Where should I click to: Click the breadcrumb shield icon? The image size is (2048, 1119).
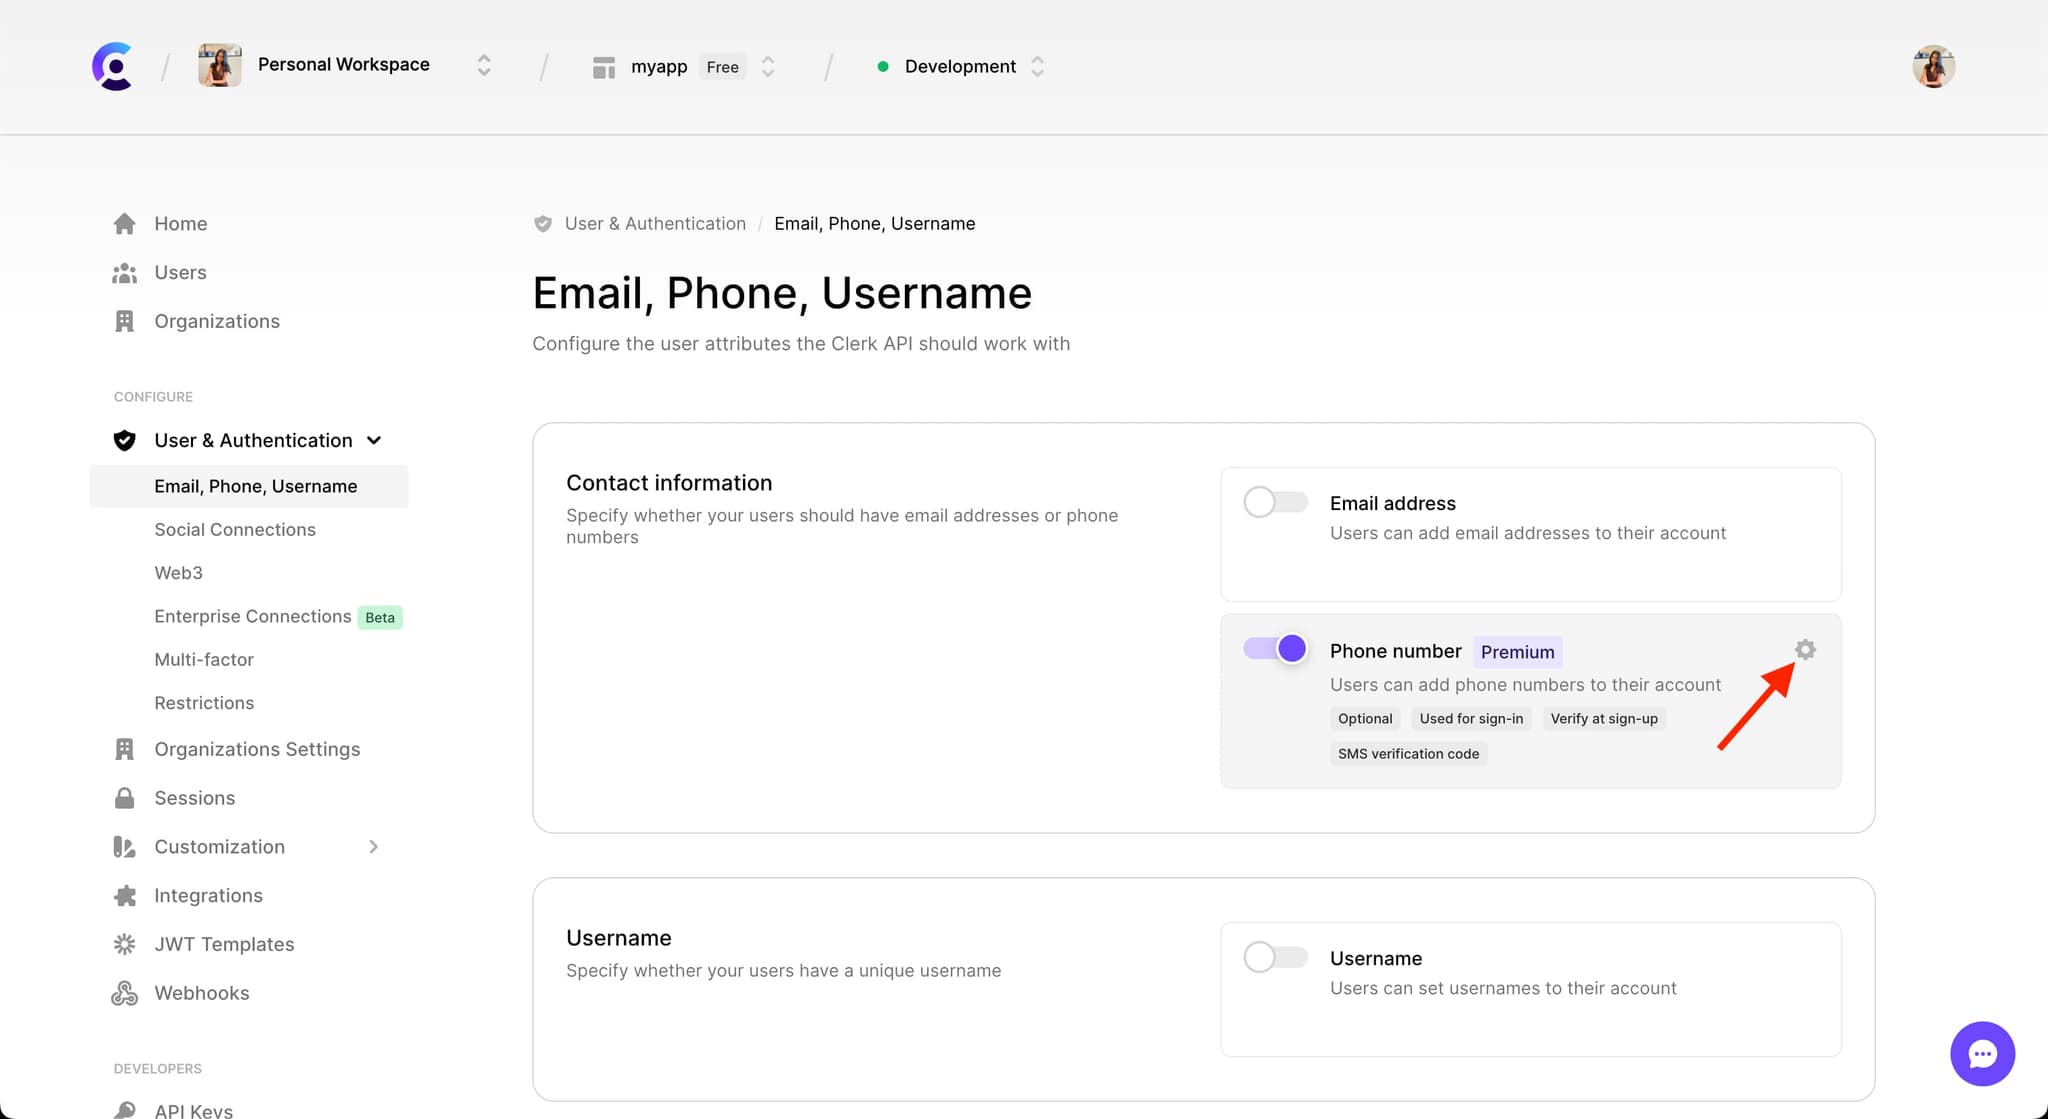coord(543,224)
